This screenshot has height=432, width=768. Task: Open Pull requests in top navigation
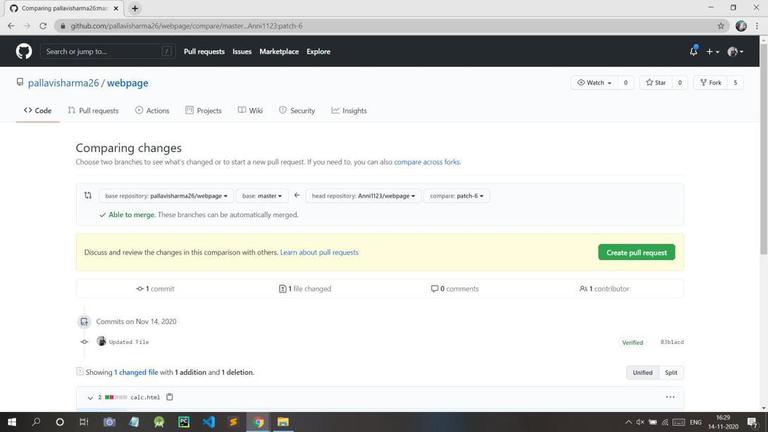(x=204, y=51)
